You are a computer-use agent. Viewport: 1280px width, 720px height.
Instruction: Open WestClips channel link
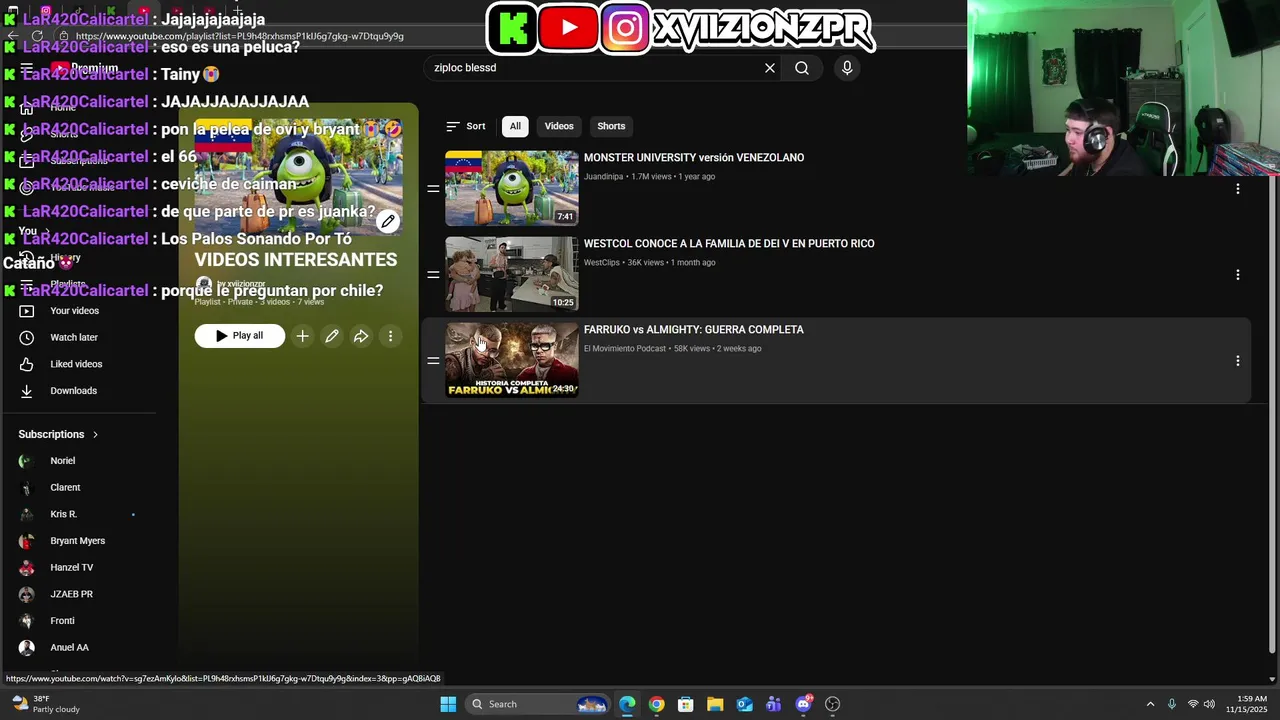602,263
